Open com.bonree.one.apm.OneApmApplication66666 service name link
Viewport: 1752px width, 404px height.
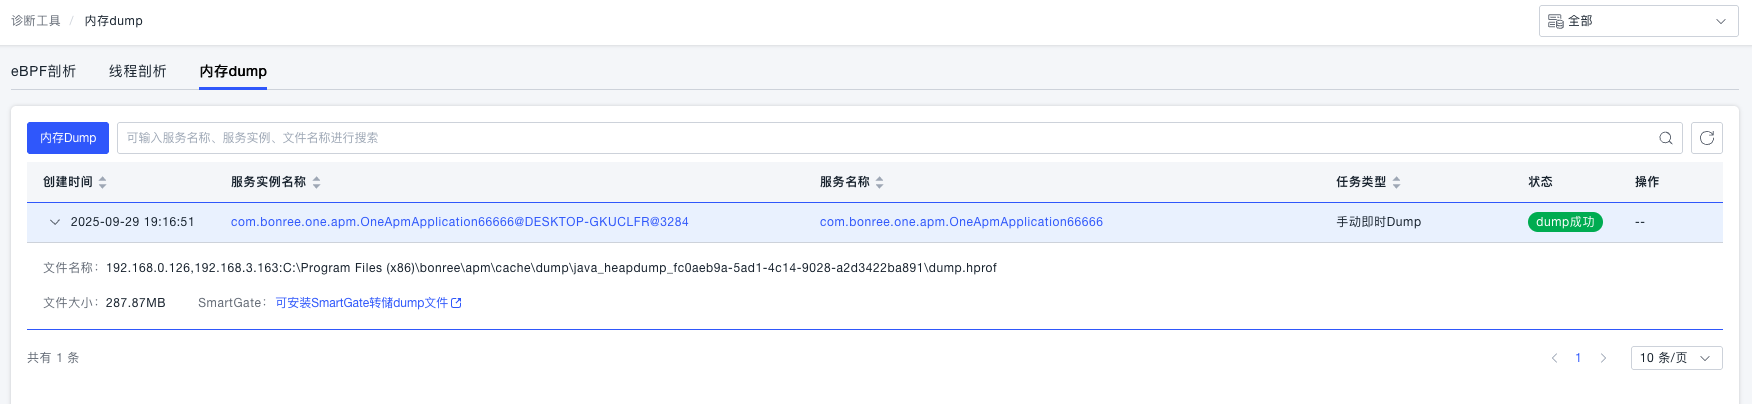coord(961,222)
